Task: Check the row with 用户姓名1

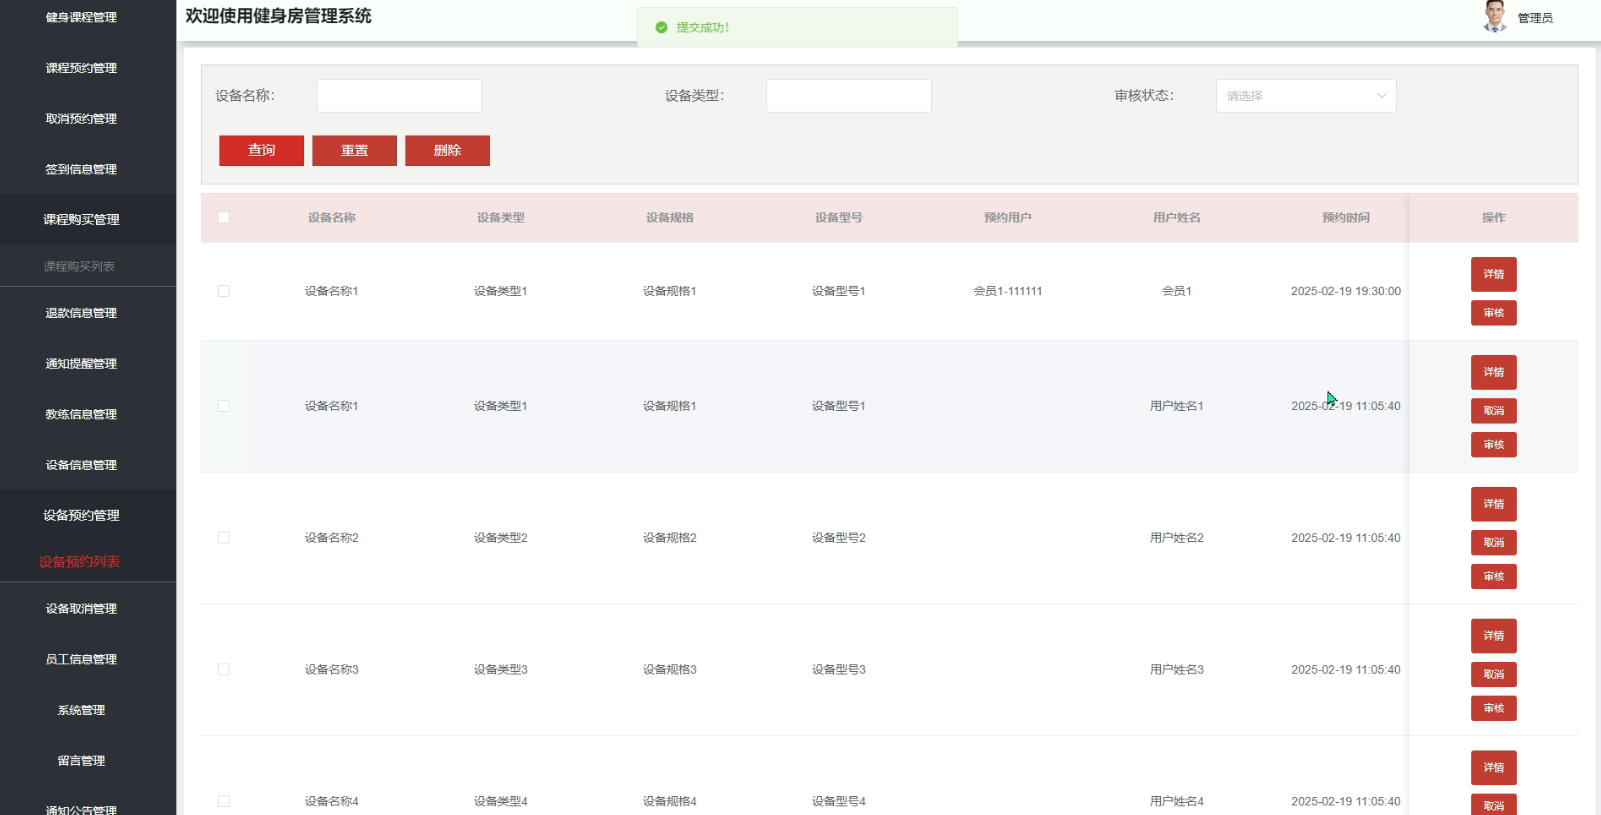Action: click(x=224, y=406)
